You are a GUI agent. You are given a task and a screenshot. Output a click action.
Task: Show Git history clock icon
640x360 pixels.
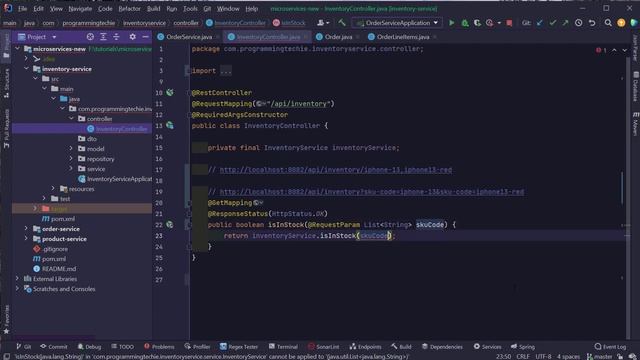578,23
